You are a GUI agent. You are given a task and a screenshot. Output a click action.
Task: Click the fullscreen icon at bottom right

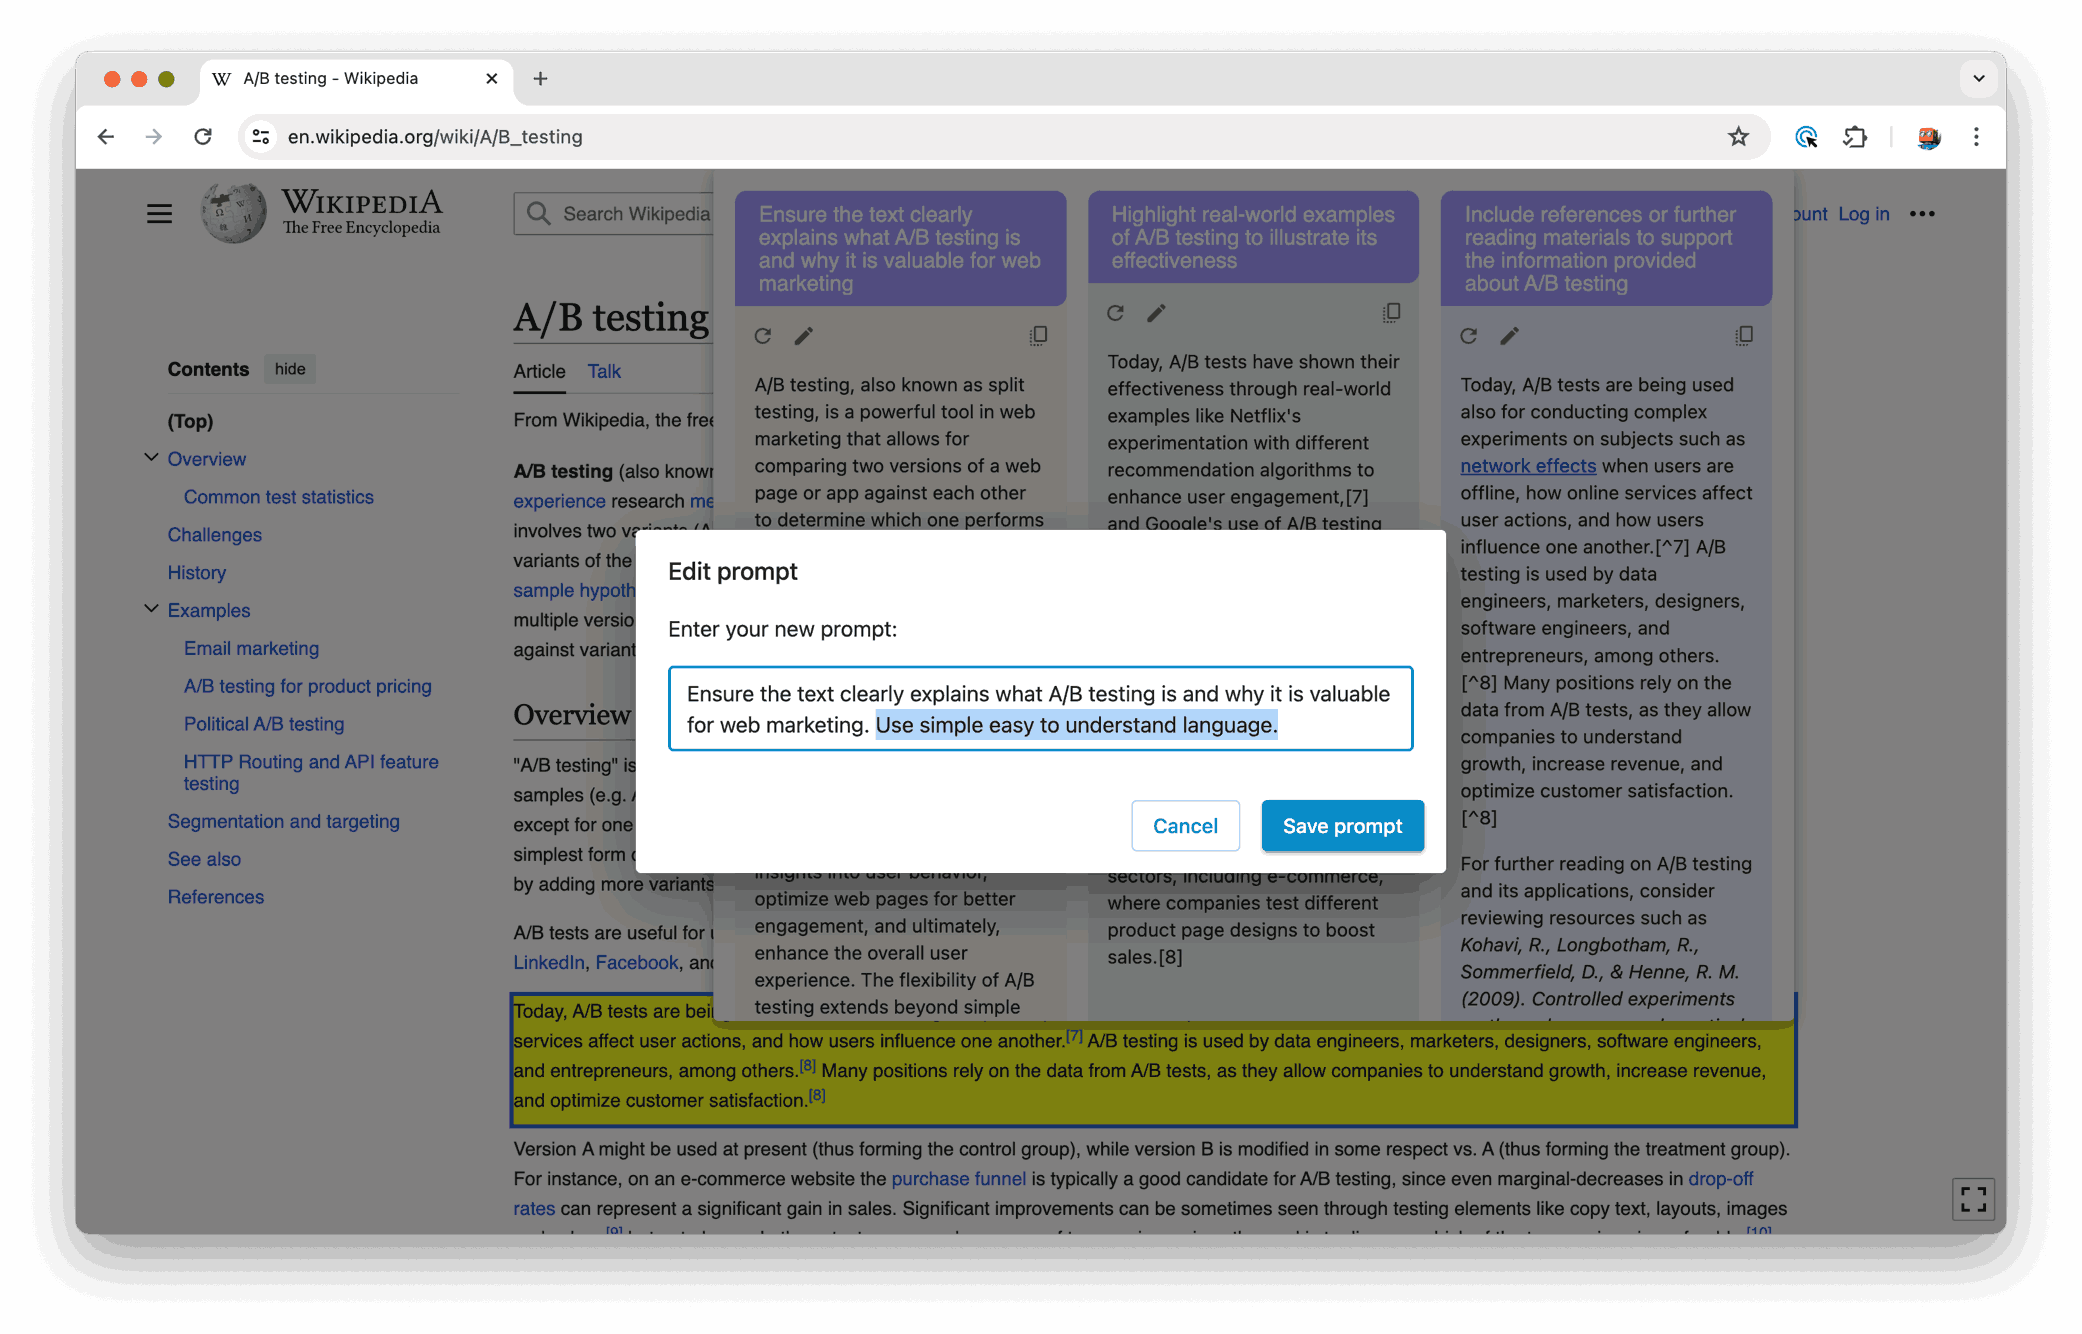pyautogui.click(x=1973, y=1199)
